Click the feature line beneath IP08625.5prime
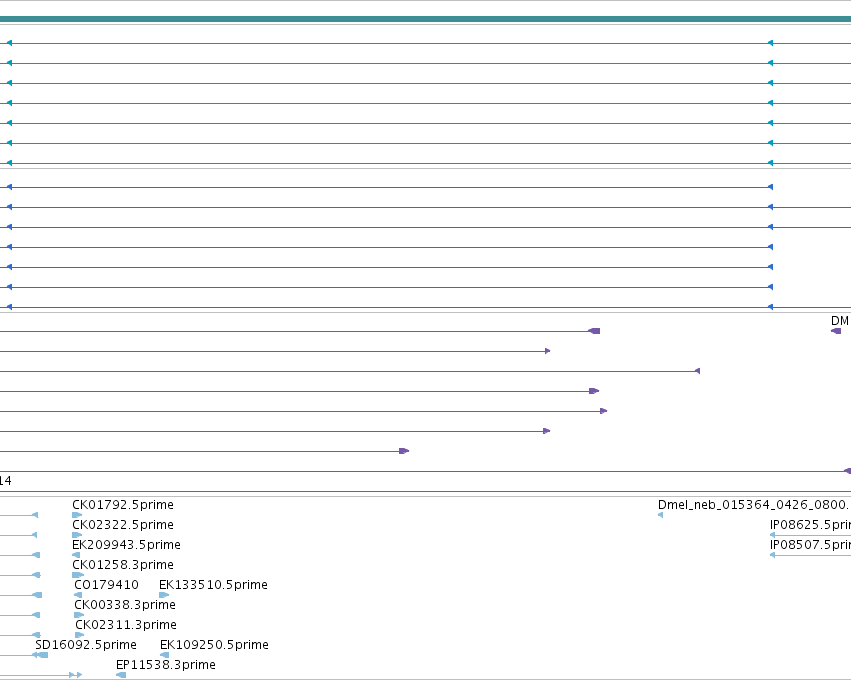 coord(810,535)
